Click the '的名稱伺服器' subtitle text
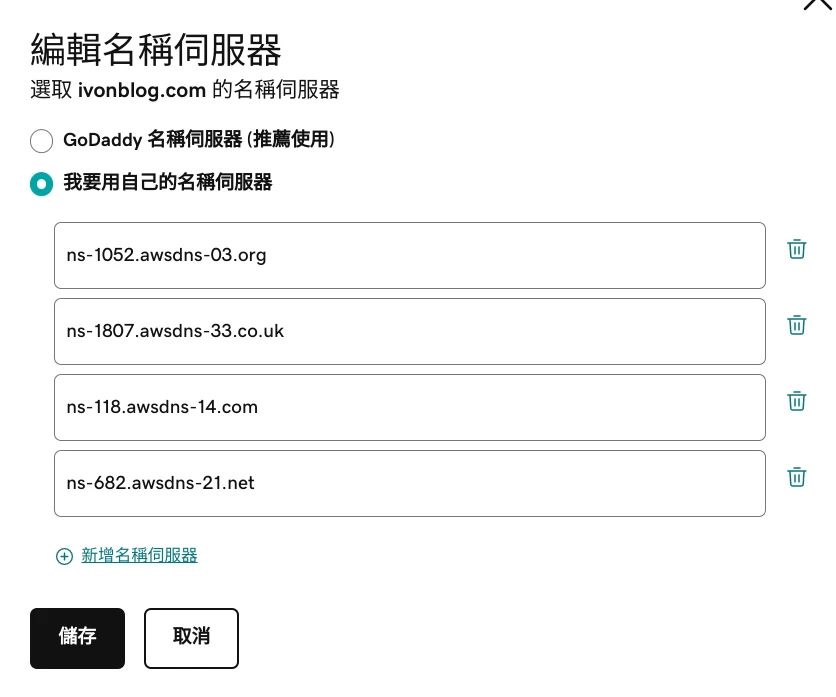 [x=275, y=90]
